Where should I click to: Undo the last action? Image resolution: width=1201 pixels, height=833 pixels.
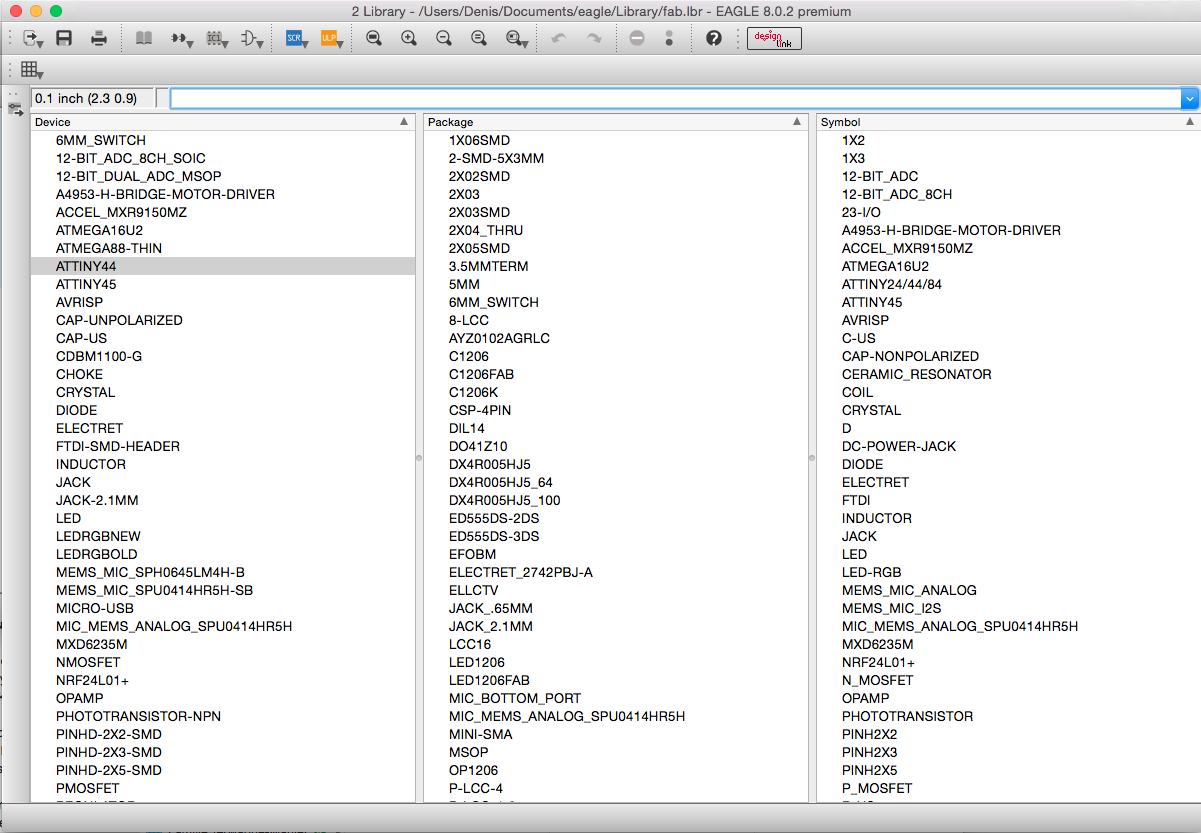click(x=559, y=39)
